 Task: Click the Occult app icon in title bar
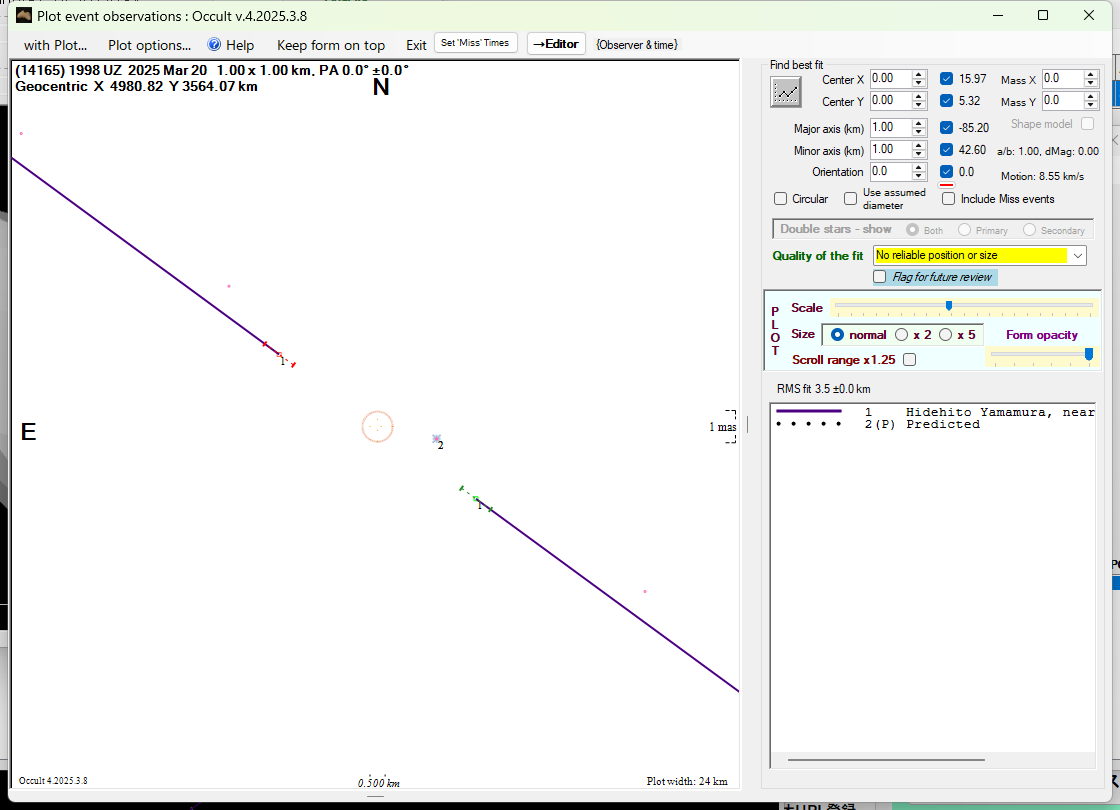click(23, 15)
